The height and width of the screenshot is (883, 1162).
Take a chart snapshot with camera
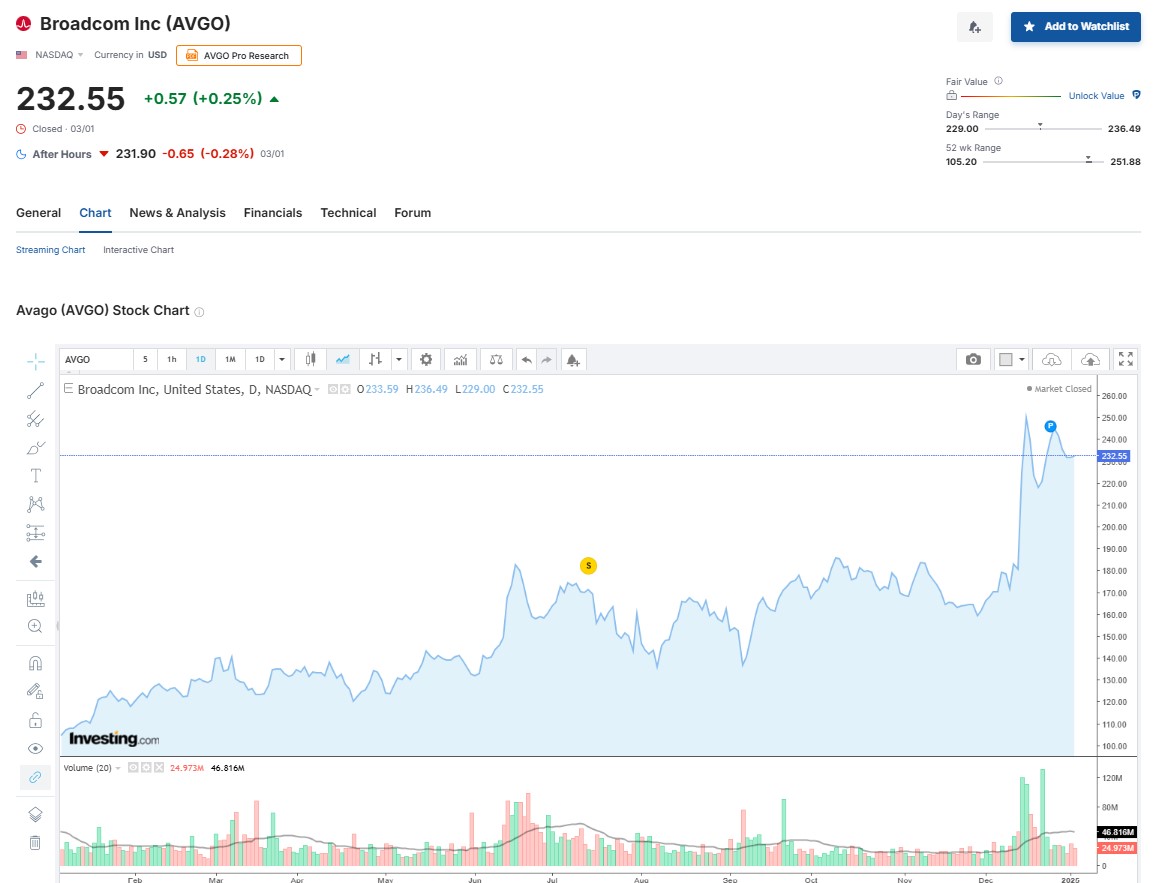point(974,359)
